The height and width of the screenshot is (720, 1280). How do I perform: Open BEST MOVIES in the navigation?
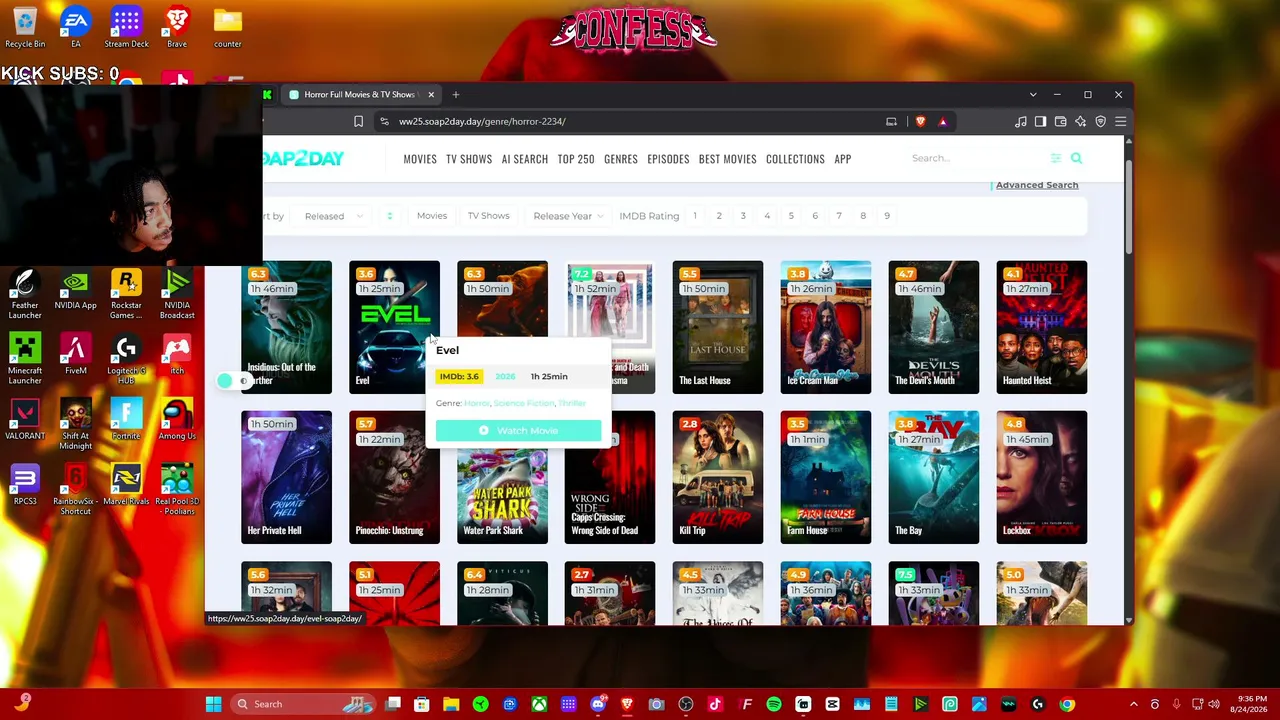(727, 159)
